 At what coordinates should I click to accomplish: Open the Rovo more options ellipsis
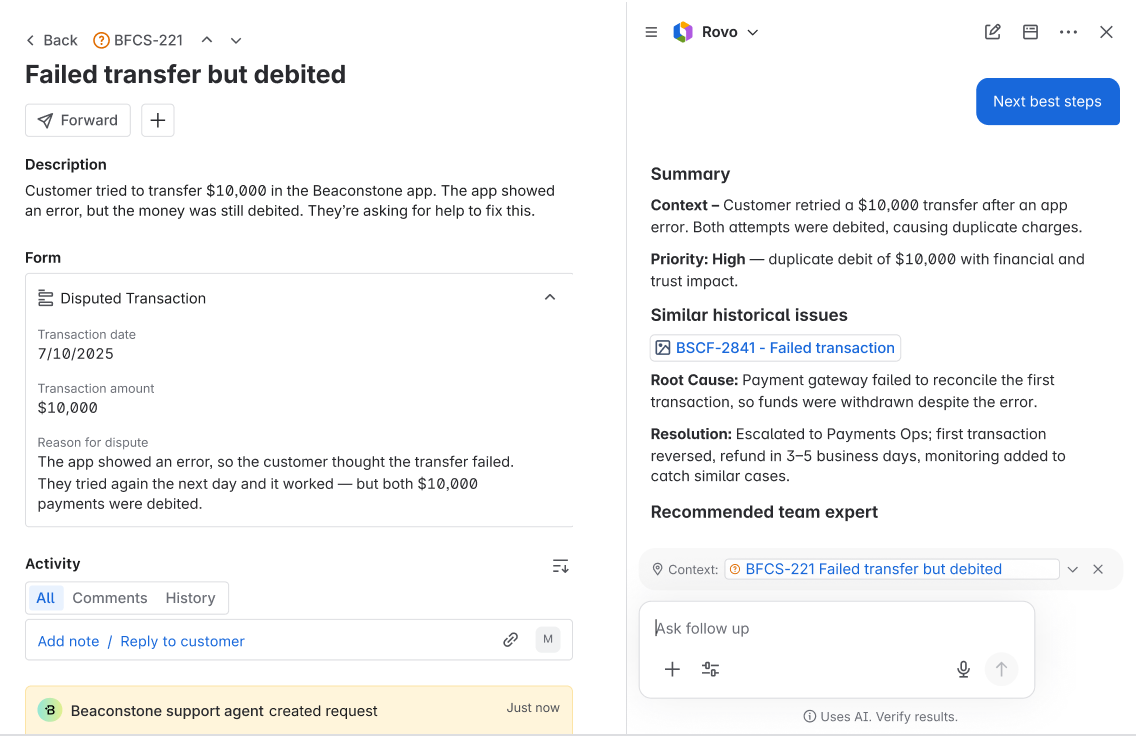(1068, 32)
